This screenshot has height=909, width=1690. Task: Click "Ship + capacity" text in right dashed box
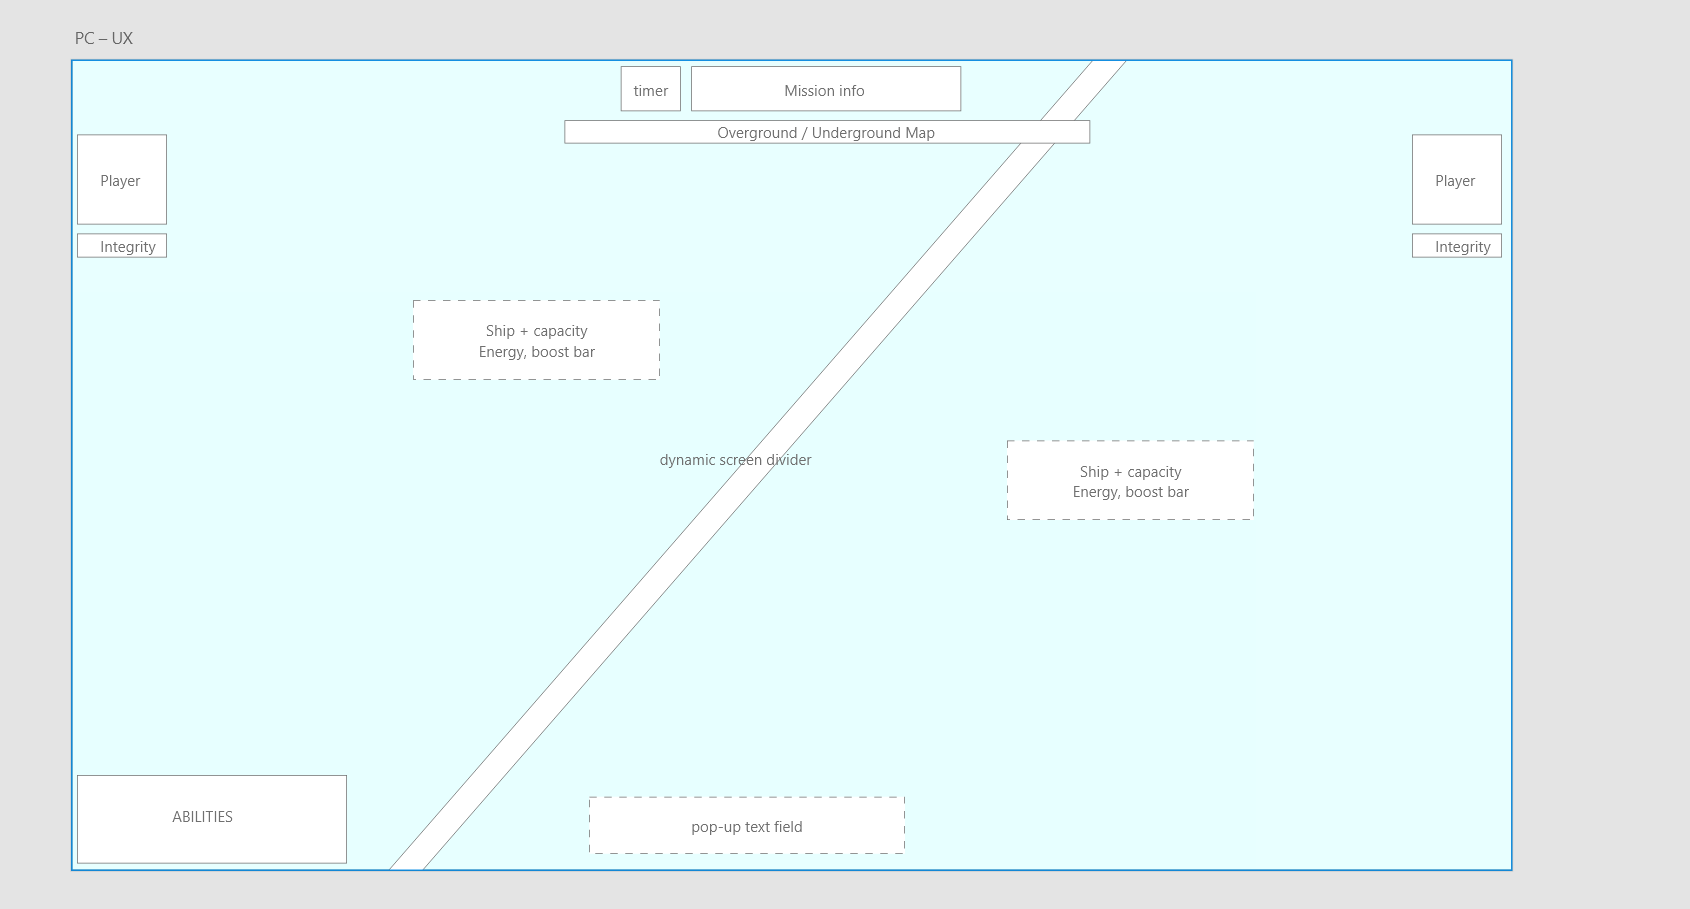click(1130, 472)
